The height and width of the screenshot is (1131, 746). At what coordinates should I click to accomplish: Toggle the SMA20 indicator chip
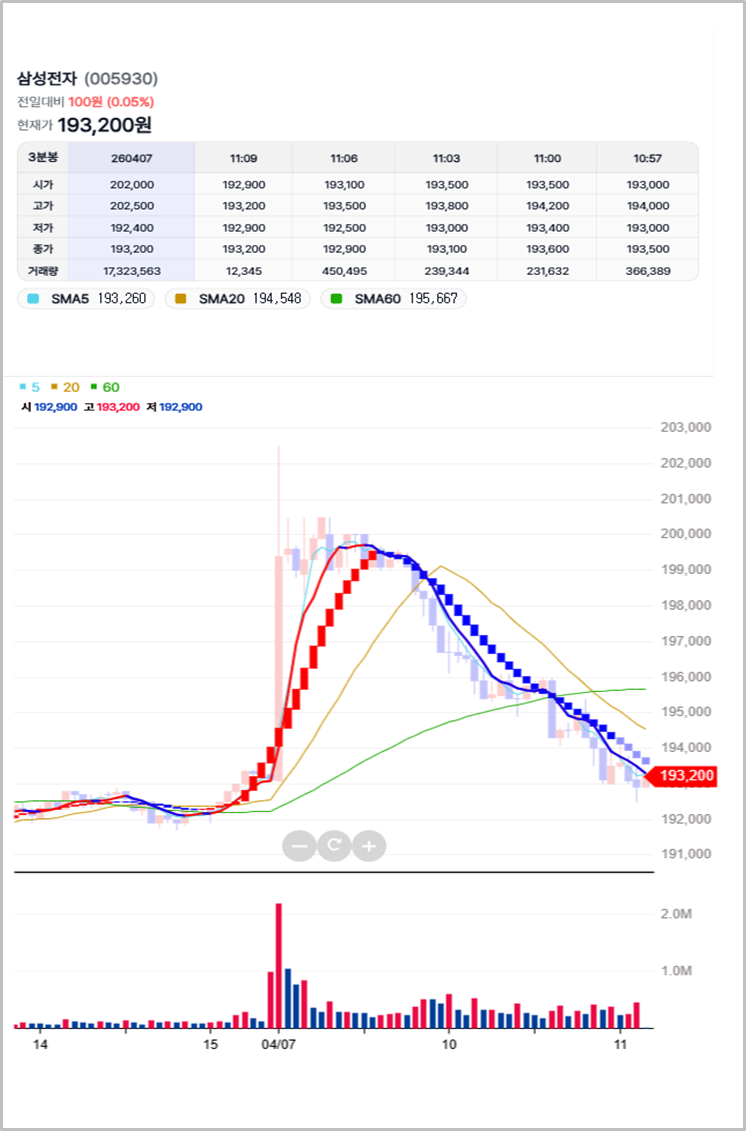click(x=238, y=299)
